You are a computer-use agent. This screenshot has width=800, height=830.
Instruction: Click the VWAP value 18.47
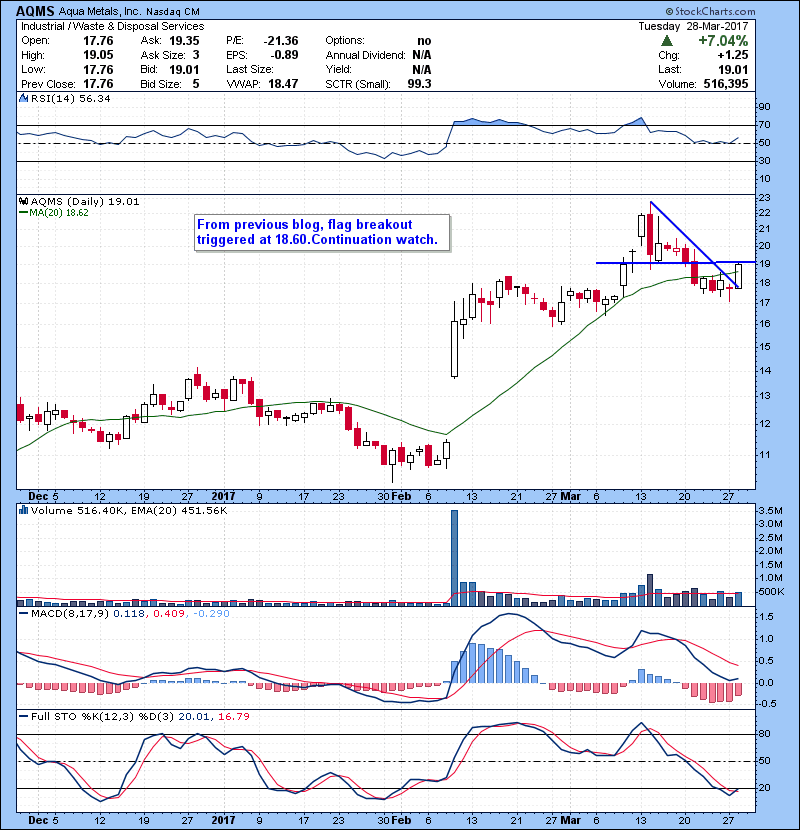(283, 84)
